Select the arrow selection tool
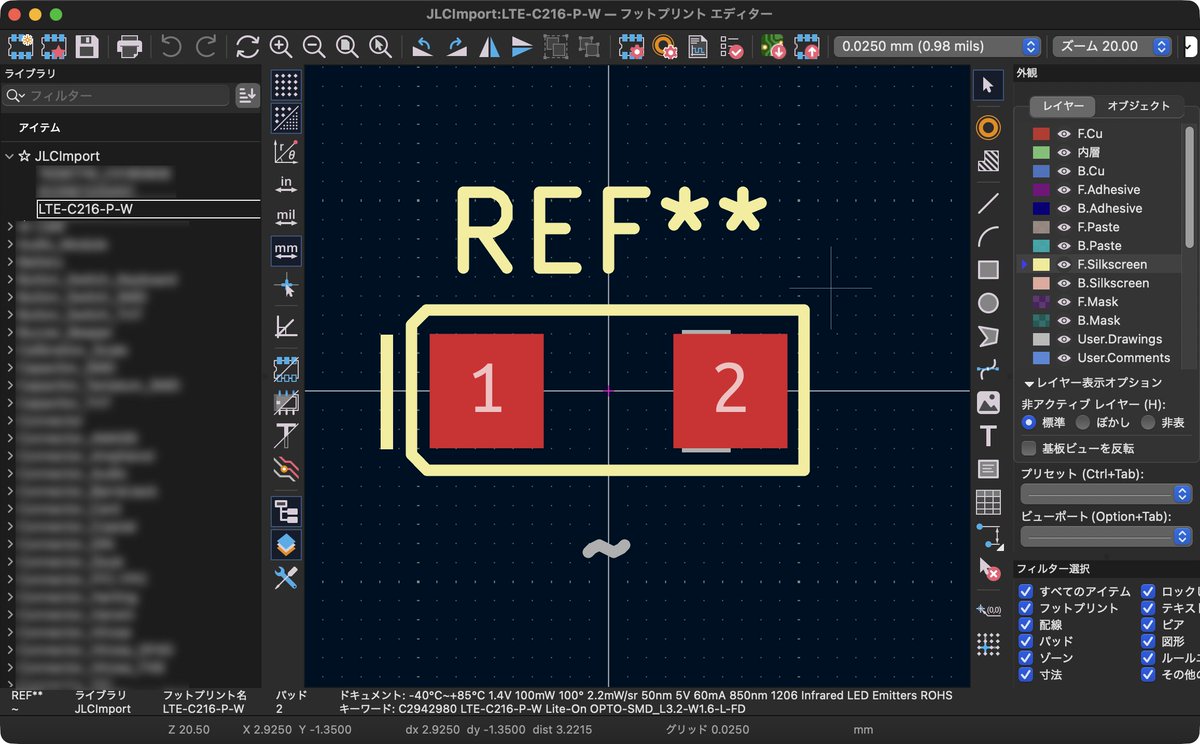 coord(988,86)
